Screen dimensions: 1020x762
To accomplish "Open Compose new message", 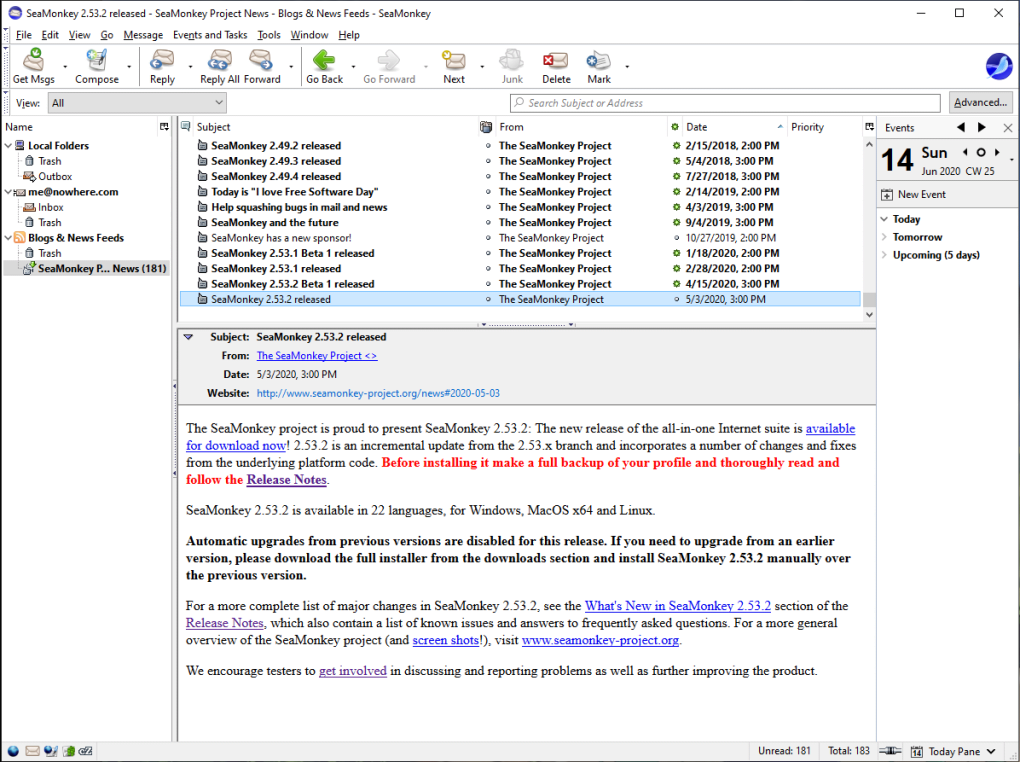I will coord(96,60).
